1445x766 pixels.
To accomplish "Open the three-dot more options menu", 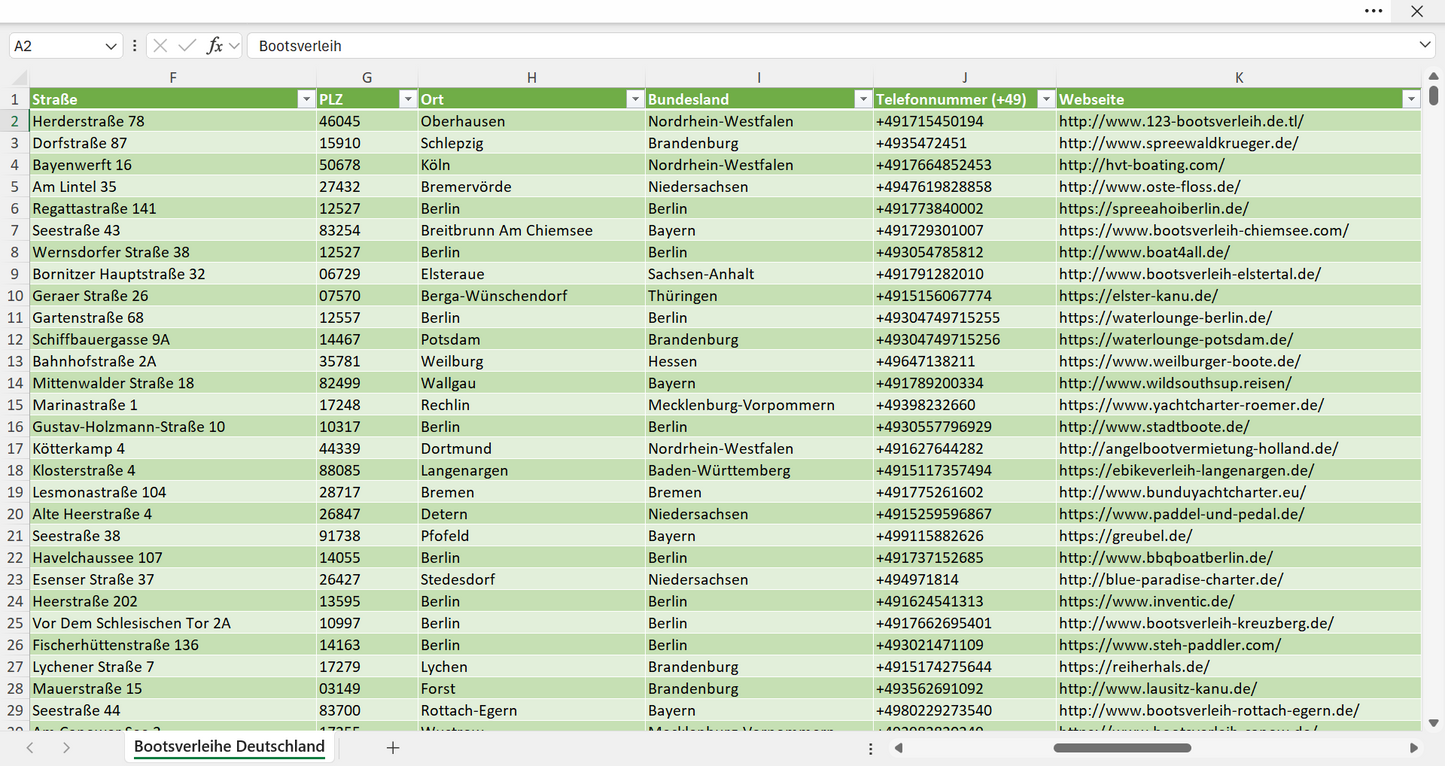I will 1374,11.
